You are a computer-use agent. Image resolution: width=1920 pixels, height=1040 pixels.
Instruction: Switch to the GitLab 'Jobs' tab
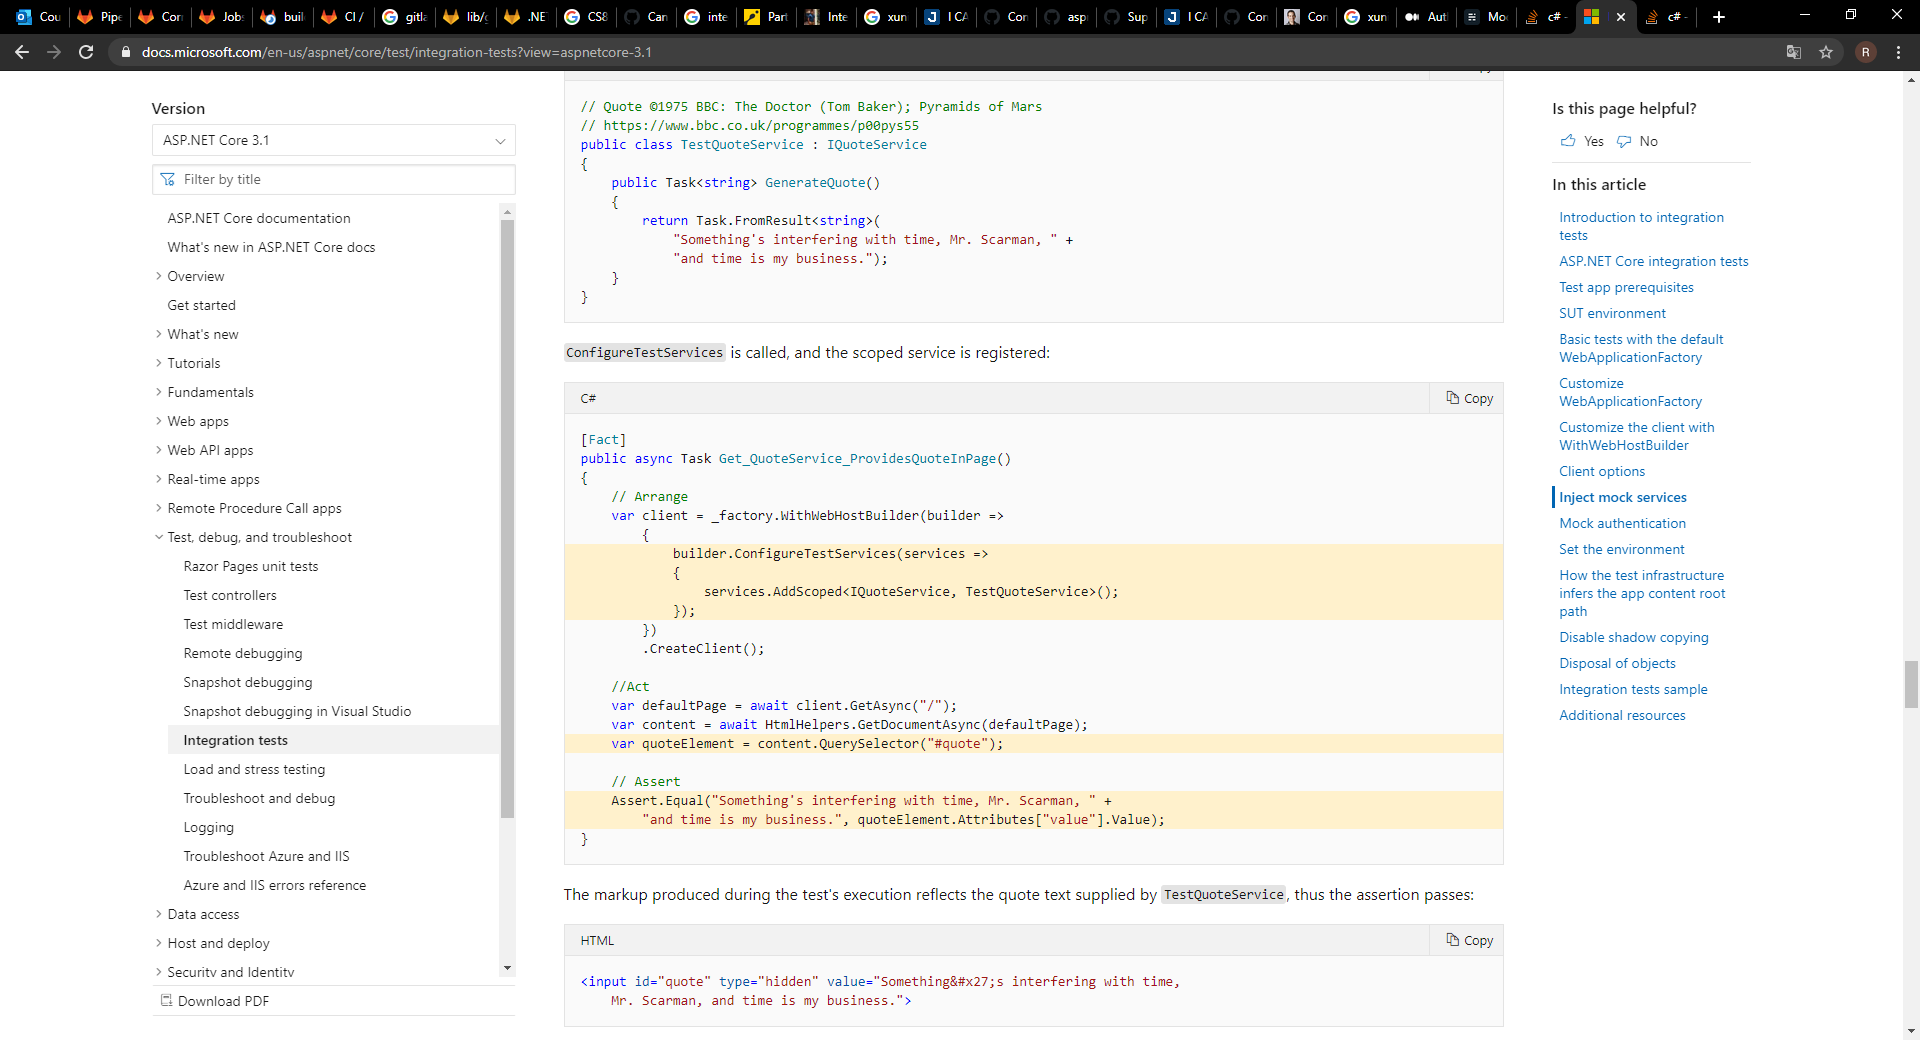tap(220, 16)
